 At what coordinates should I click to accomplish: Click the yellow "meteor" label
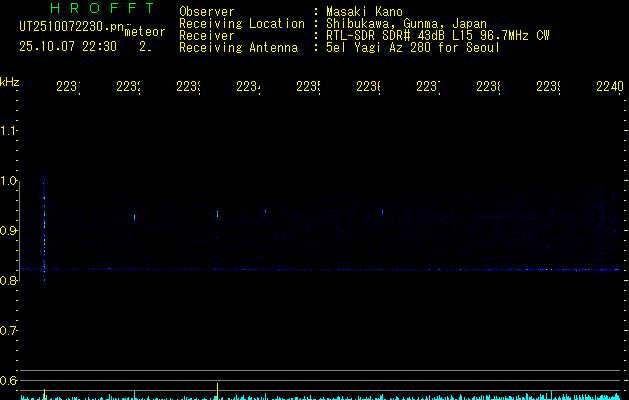pyautogui.click(x=144, y=32)
